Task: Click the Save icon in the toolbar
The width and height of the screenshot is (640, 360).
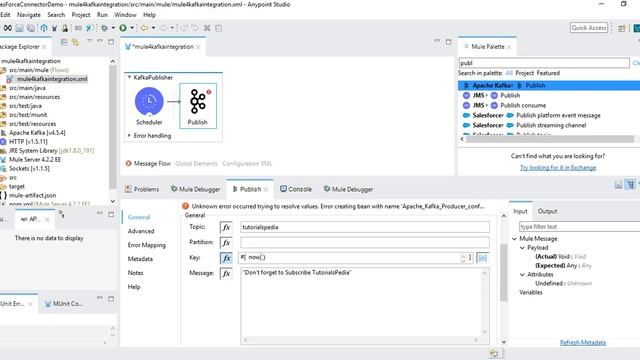Action: 19,28
